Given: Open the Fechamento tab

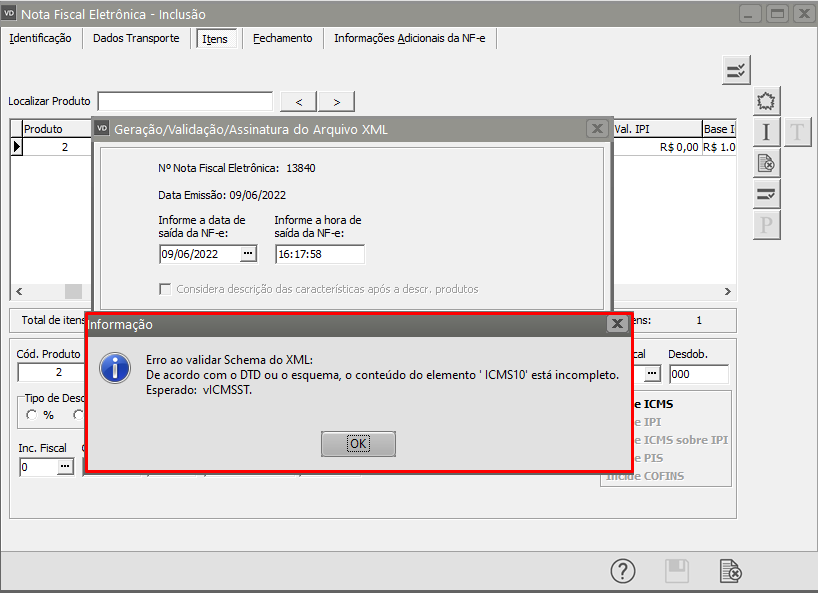Looking at the screenshot, I should click(x=282, y=38).
